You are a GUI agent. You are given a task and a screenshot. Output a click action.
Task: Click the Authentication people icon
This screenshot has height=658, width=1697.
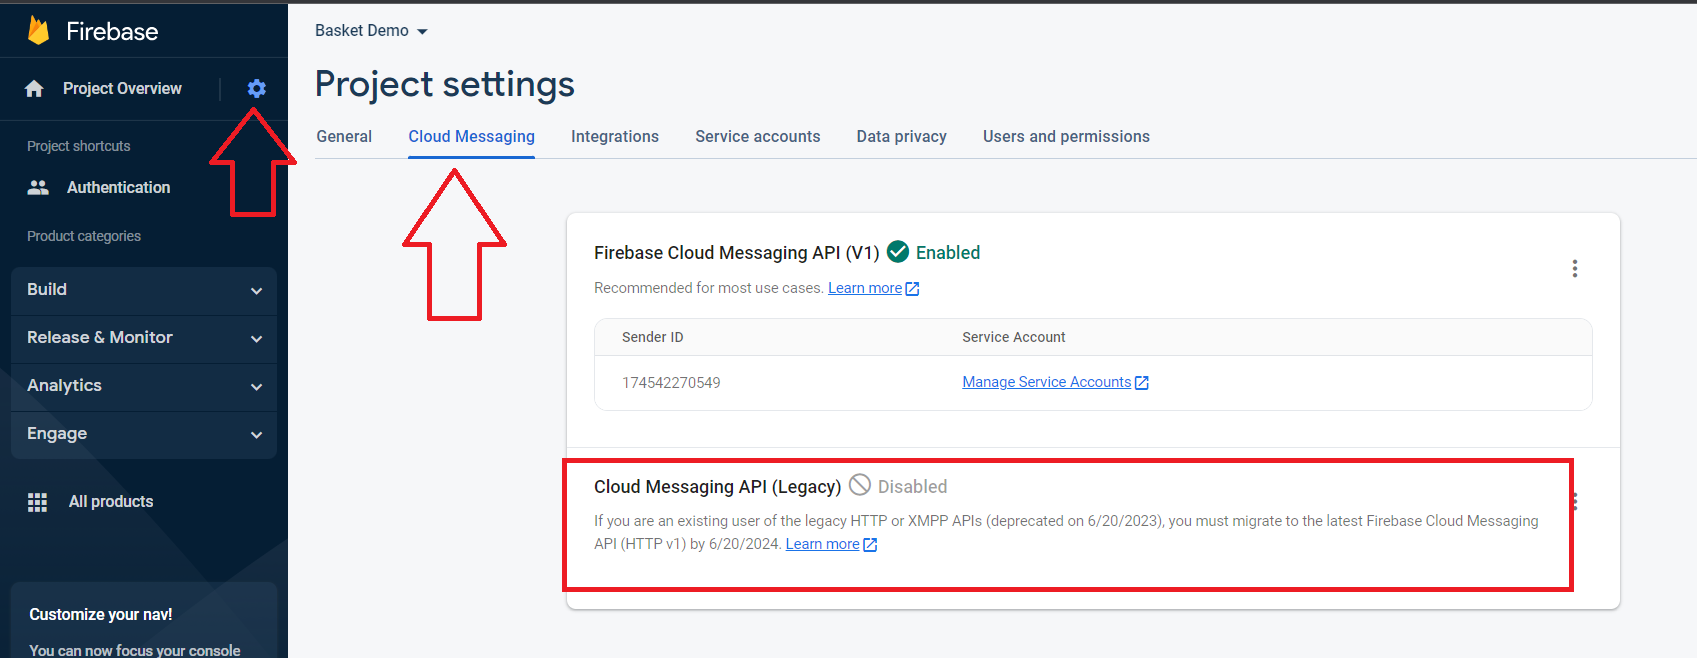pyautogui.click(x=38, y=187)
